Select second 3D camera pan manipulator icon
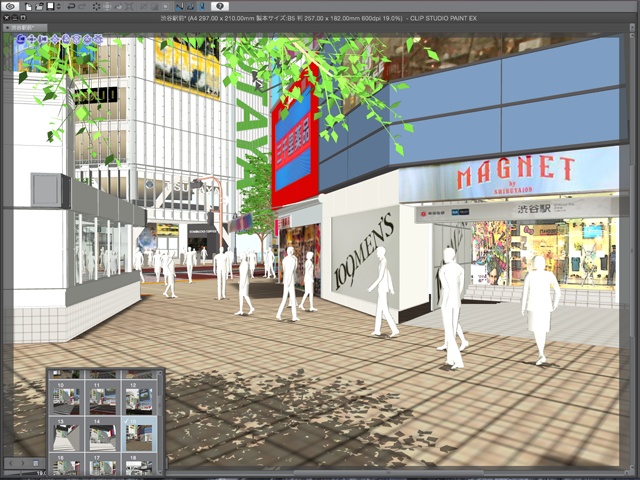The image size is (640, 480). [32, 39]
